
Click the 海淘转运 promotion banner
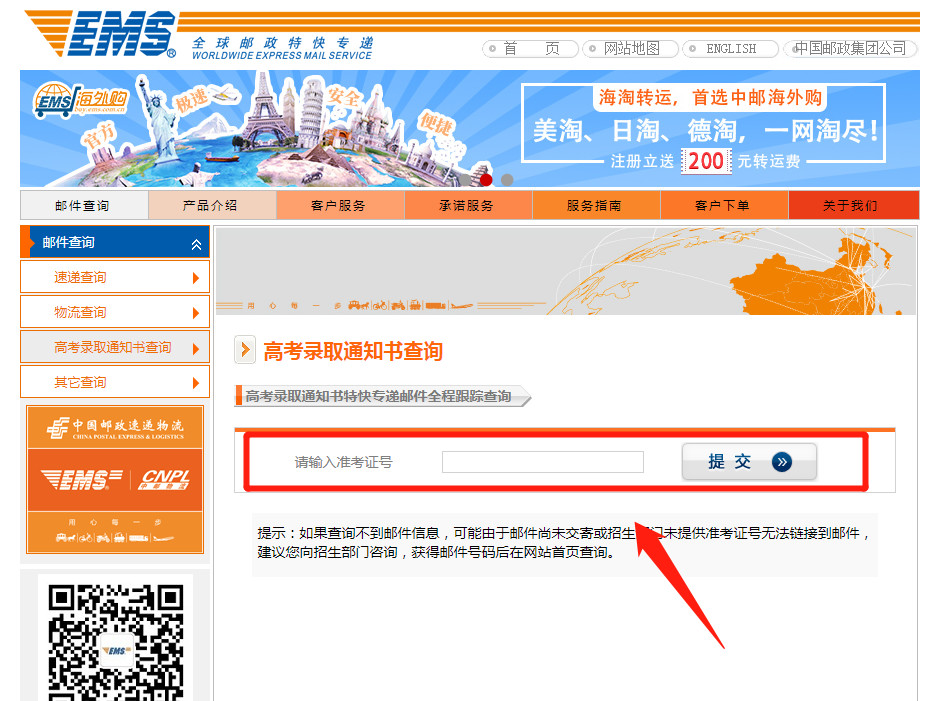coord(703,128)
